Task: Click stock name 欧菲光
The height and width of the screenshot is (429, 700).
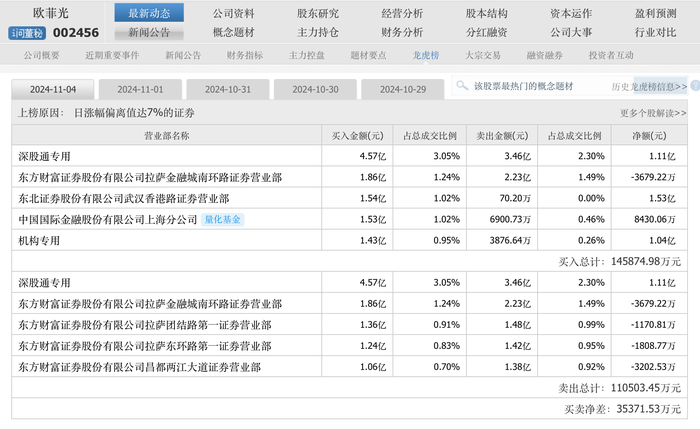Action: tap(51, 13)
